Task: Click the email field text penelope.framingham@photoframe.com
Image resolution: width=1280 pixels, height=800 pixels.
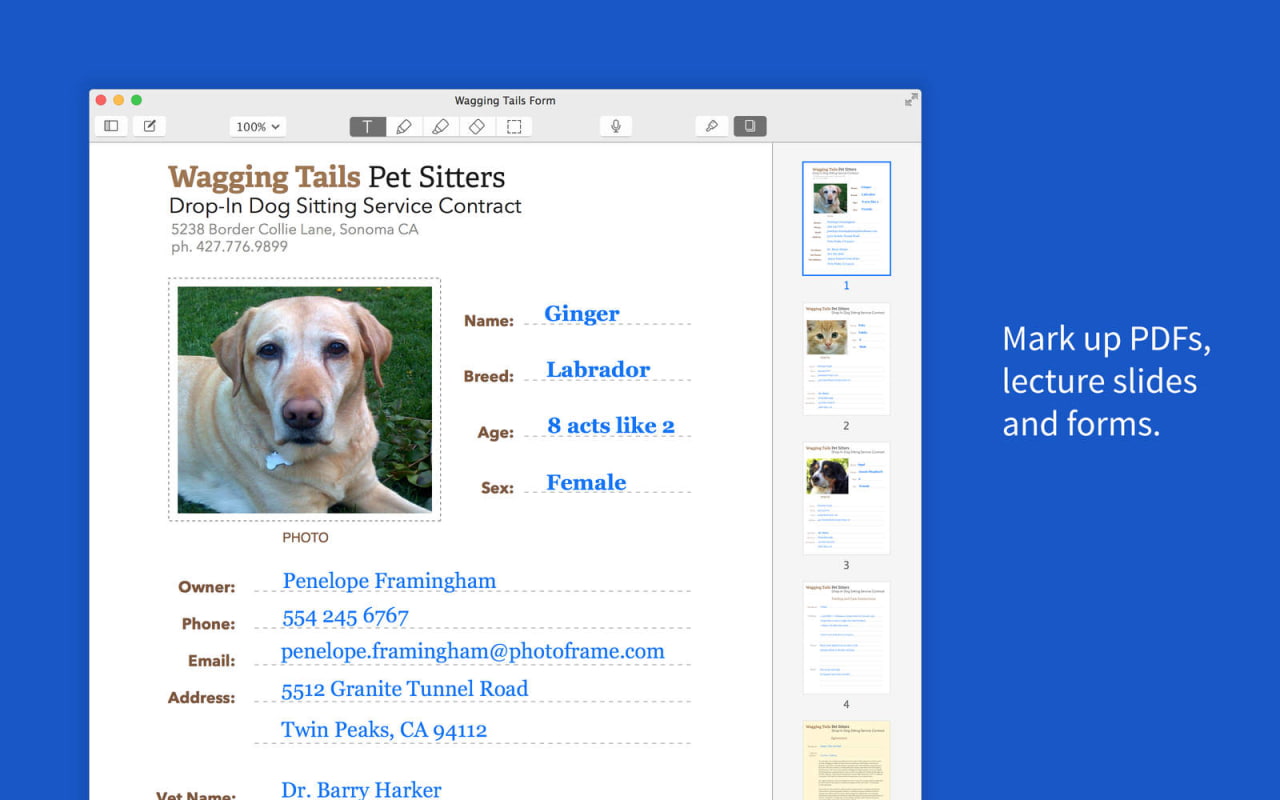Action: (472, 652)
